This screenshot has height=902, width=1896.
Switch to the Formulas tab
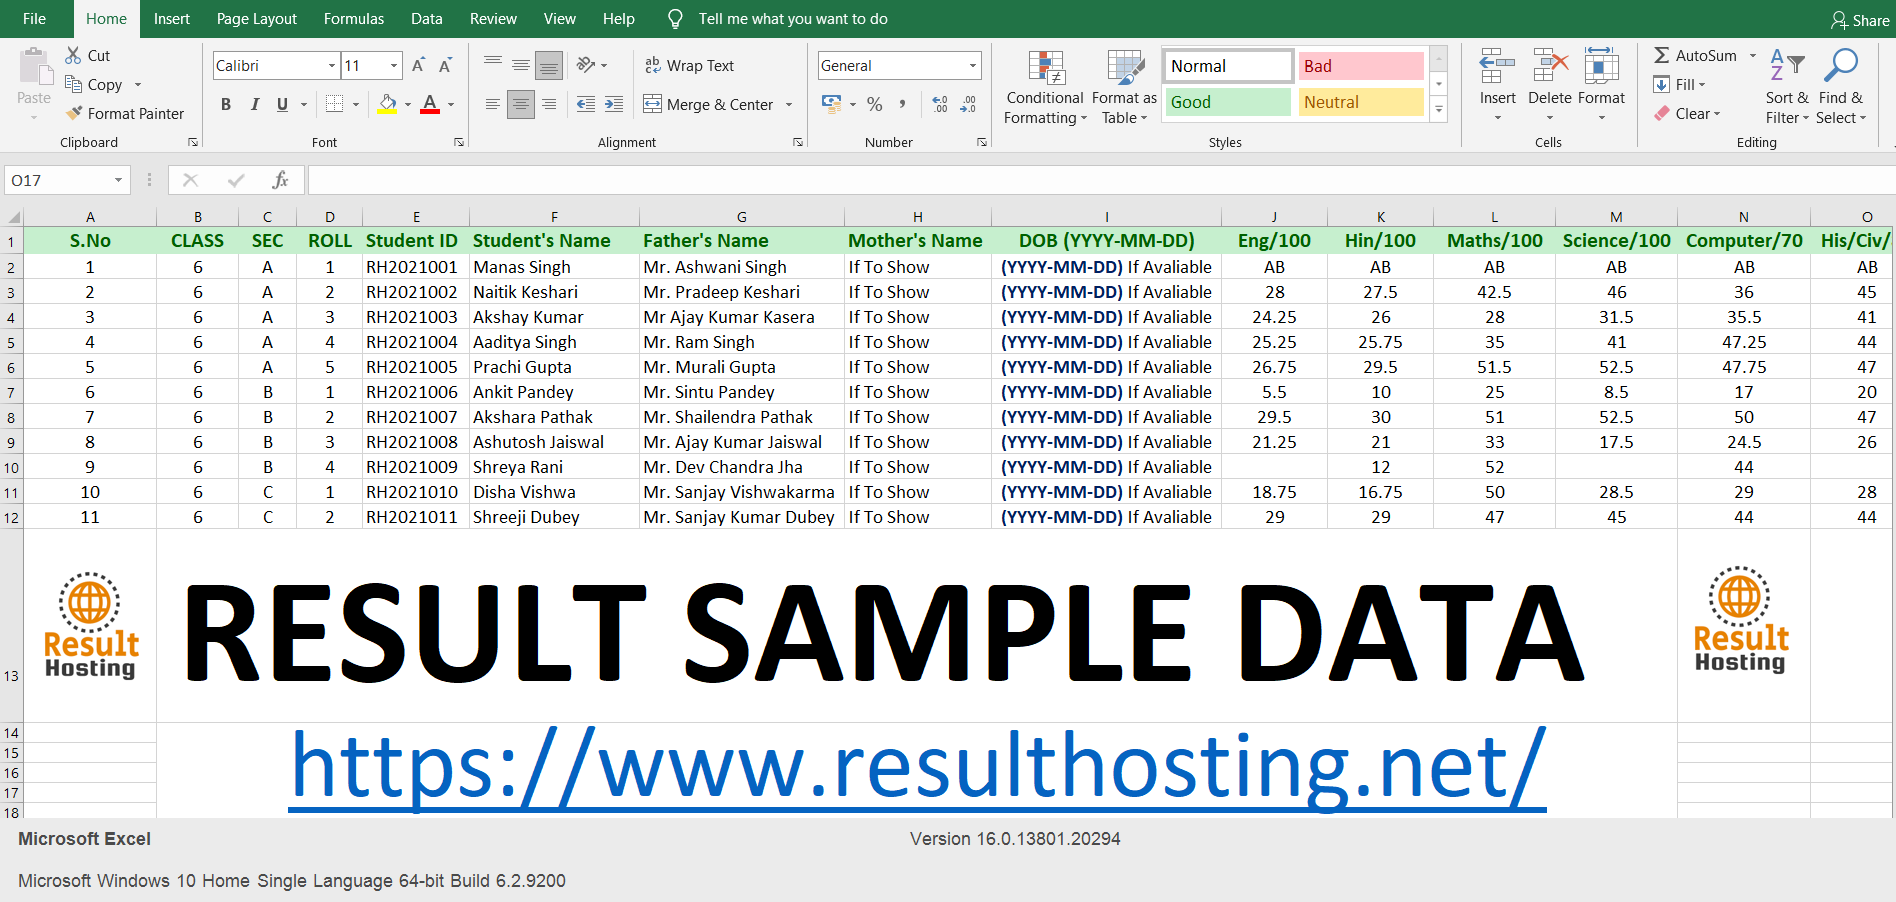click(x=354, y=19)
